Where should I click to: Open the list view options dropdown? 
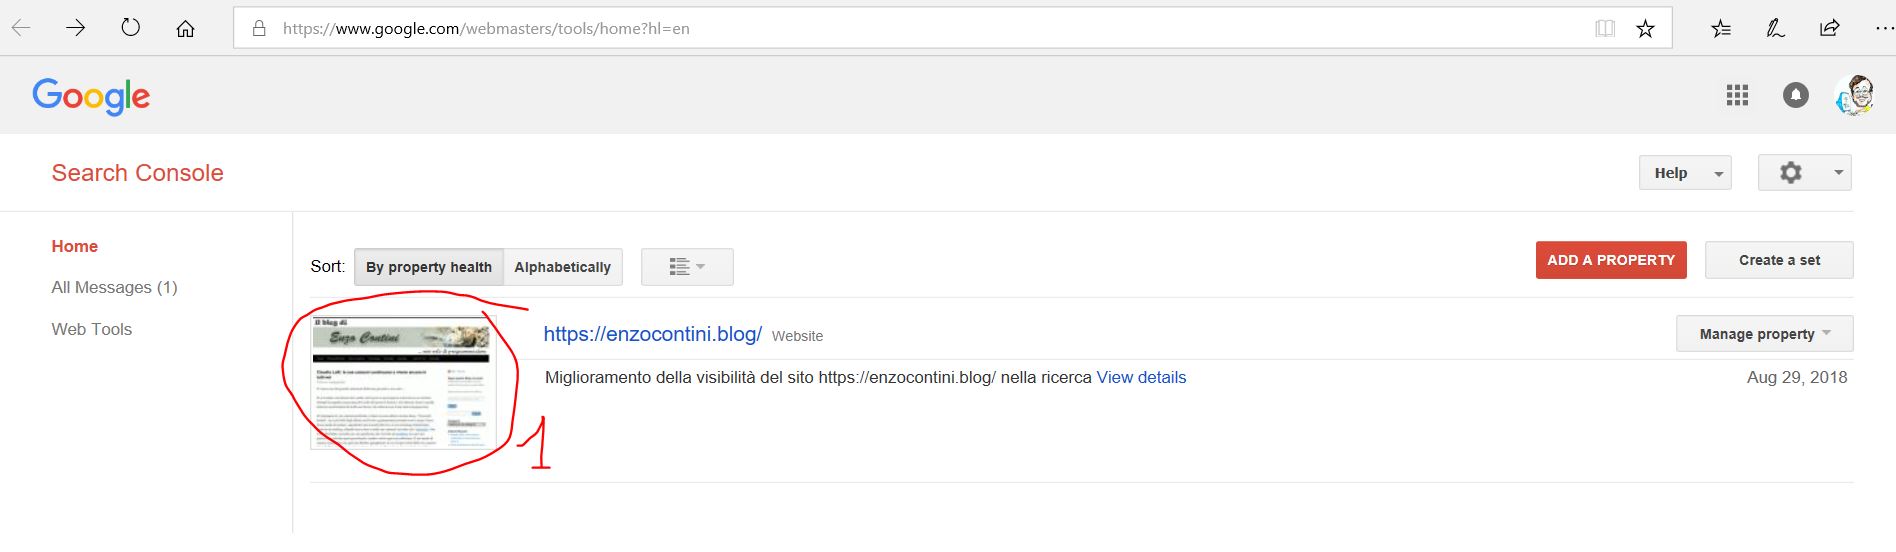tap(687, 267)
